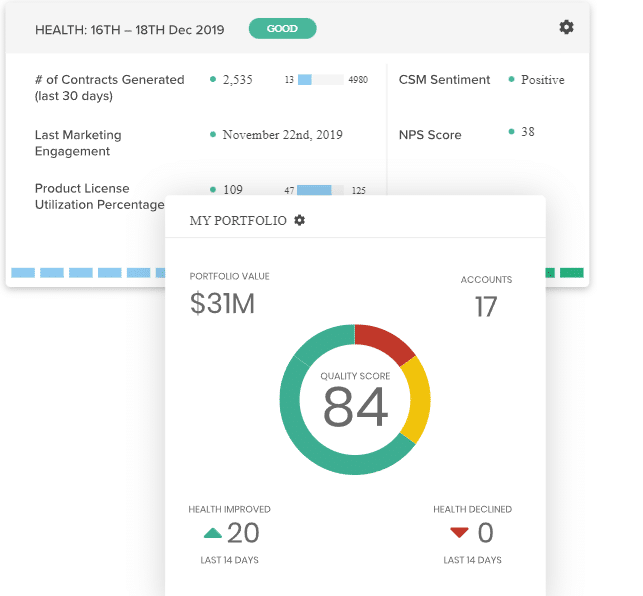
Task: Click the contracts bar maximum '4980'
Action: 358,80
